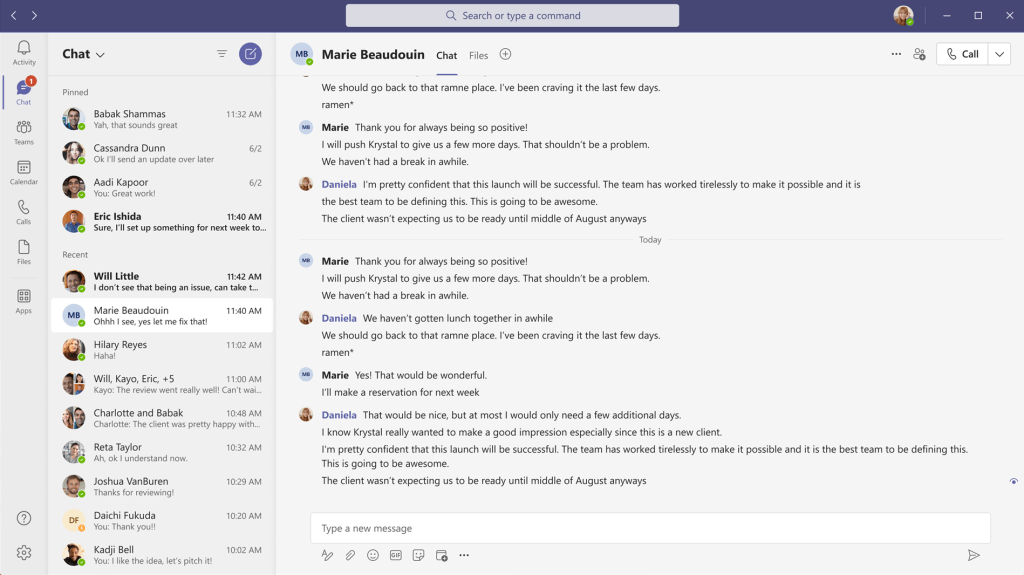1024x575 pixels.
Task: Click the Type a new message field
Action: (650, 528)
